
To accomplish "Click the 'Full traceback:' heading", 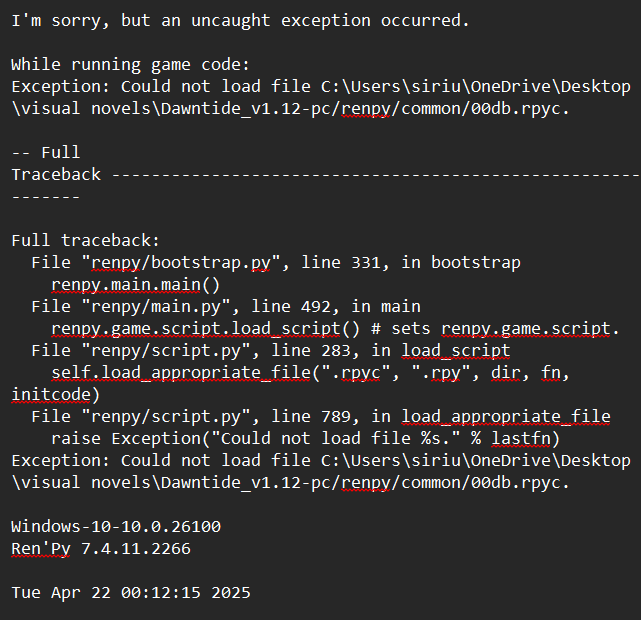I will tap(85, 240).
